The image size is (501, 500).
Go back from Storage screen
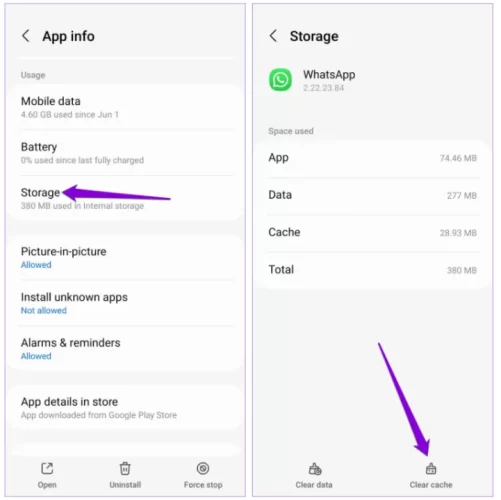pyautogui.click(x=273, y=36)
